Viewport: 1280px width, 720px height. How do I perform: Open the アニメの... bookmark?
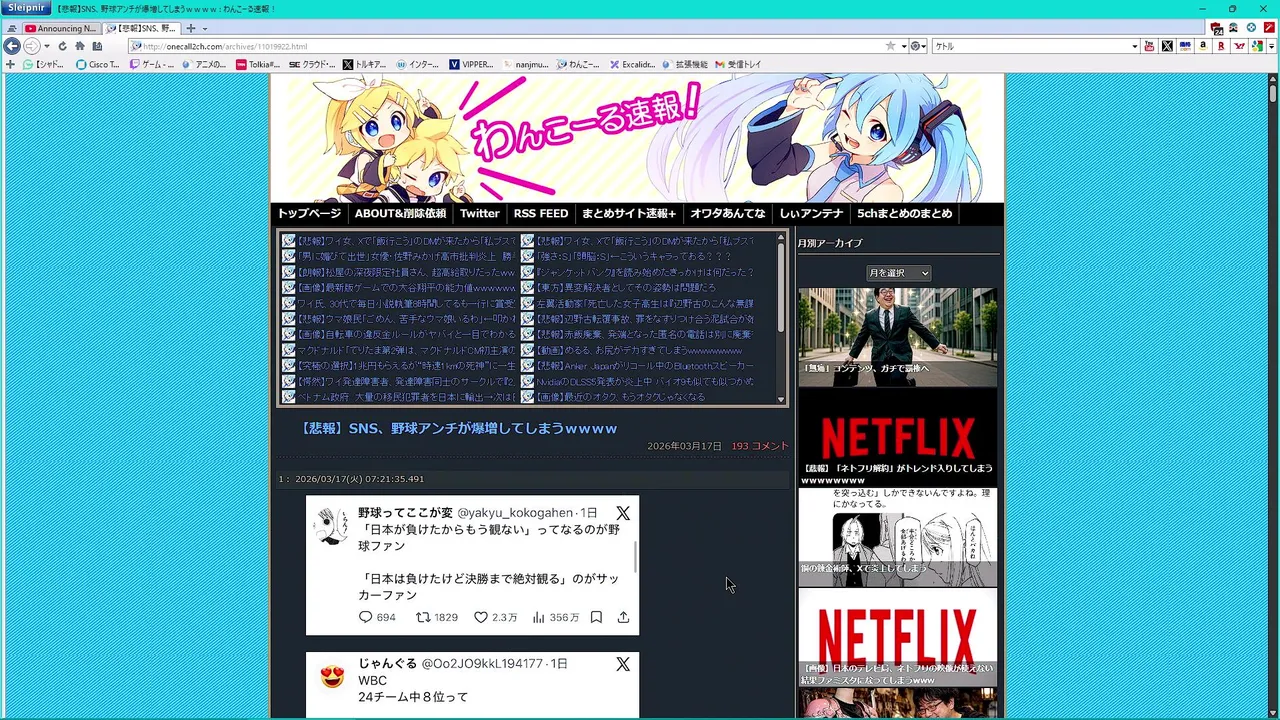click(205, 64)
